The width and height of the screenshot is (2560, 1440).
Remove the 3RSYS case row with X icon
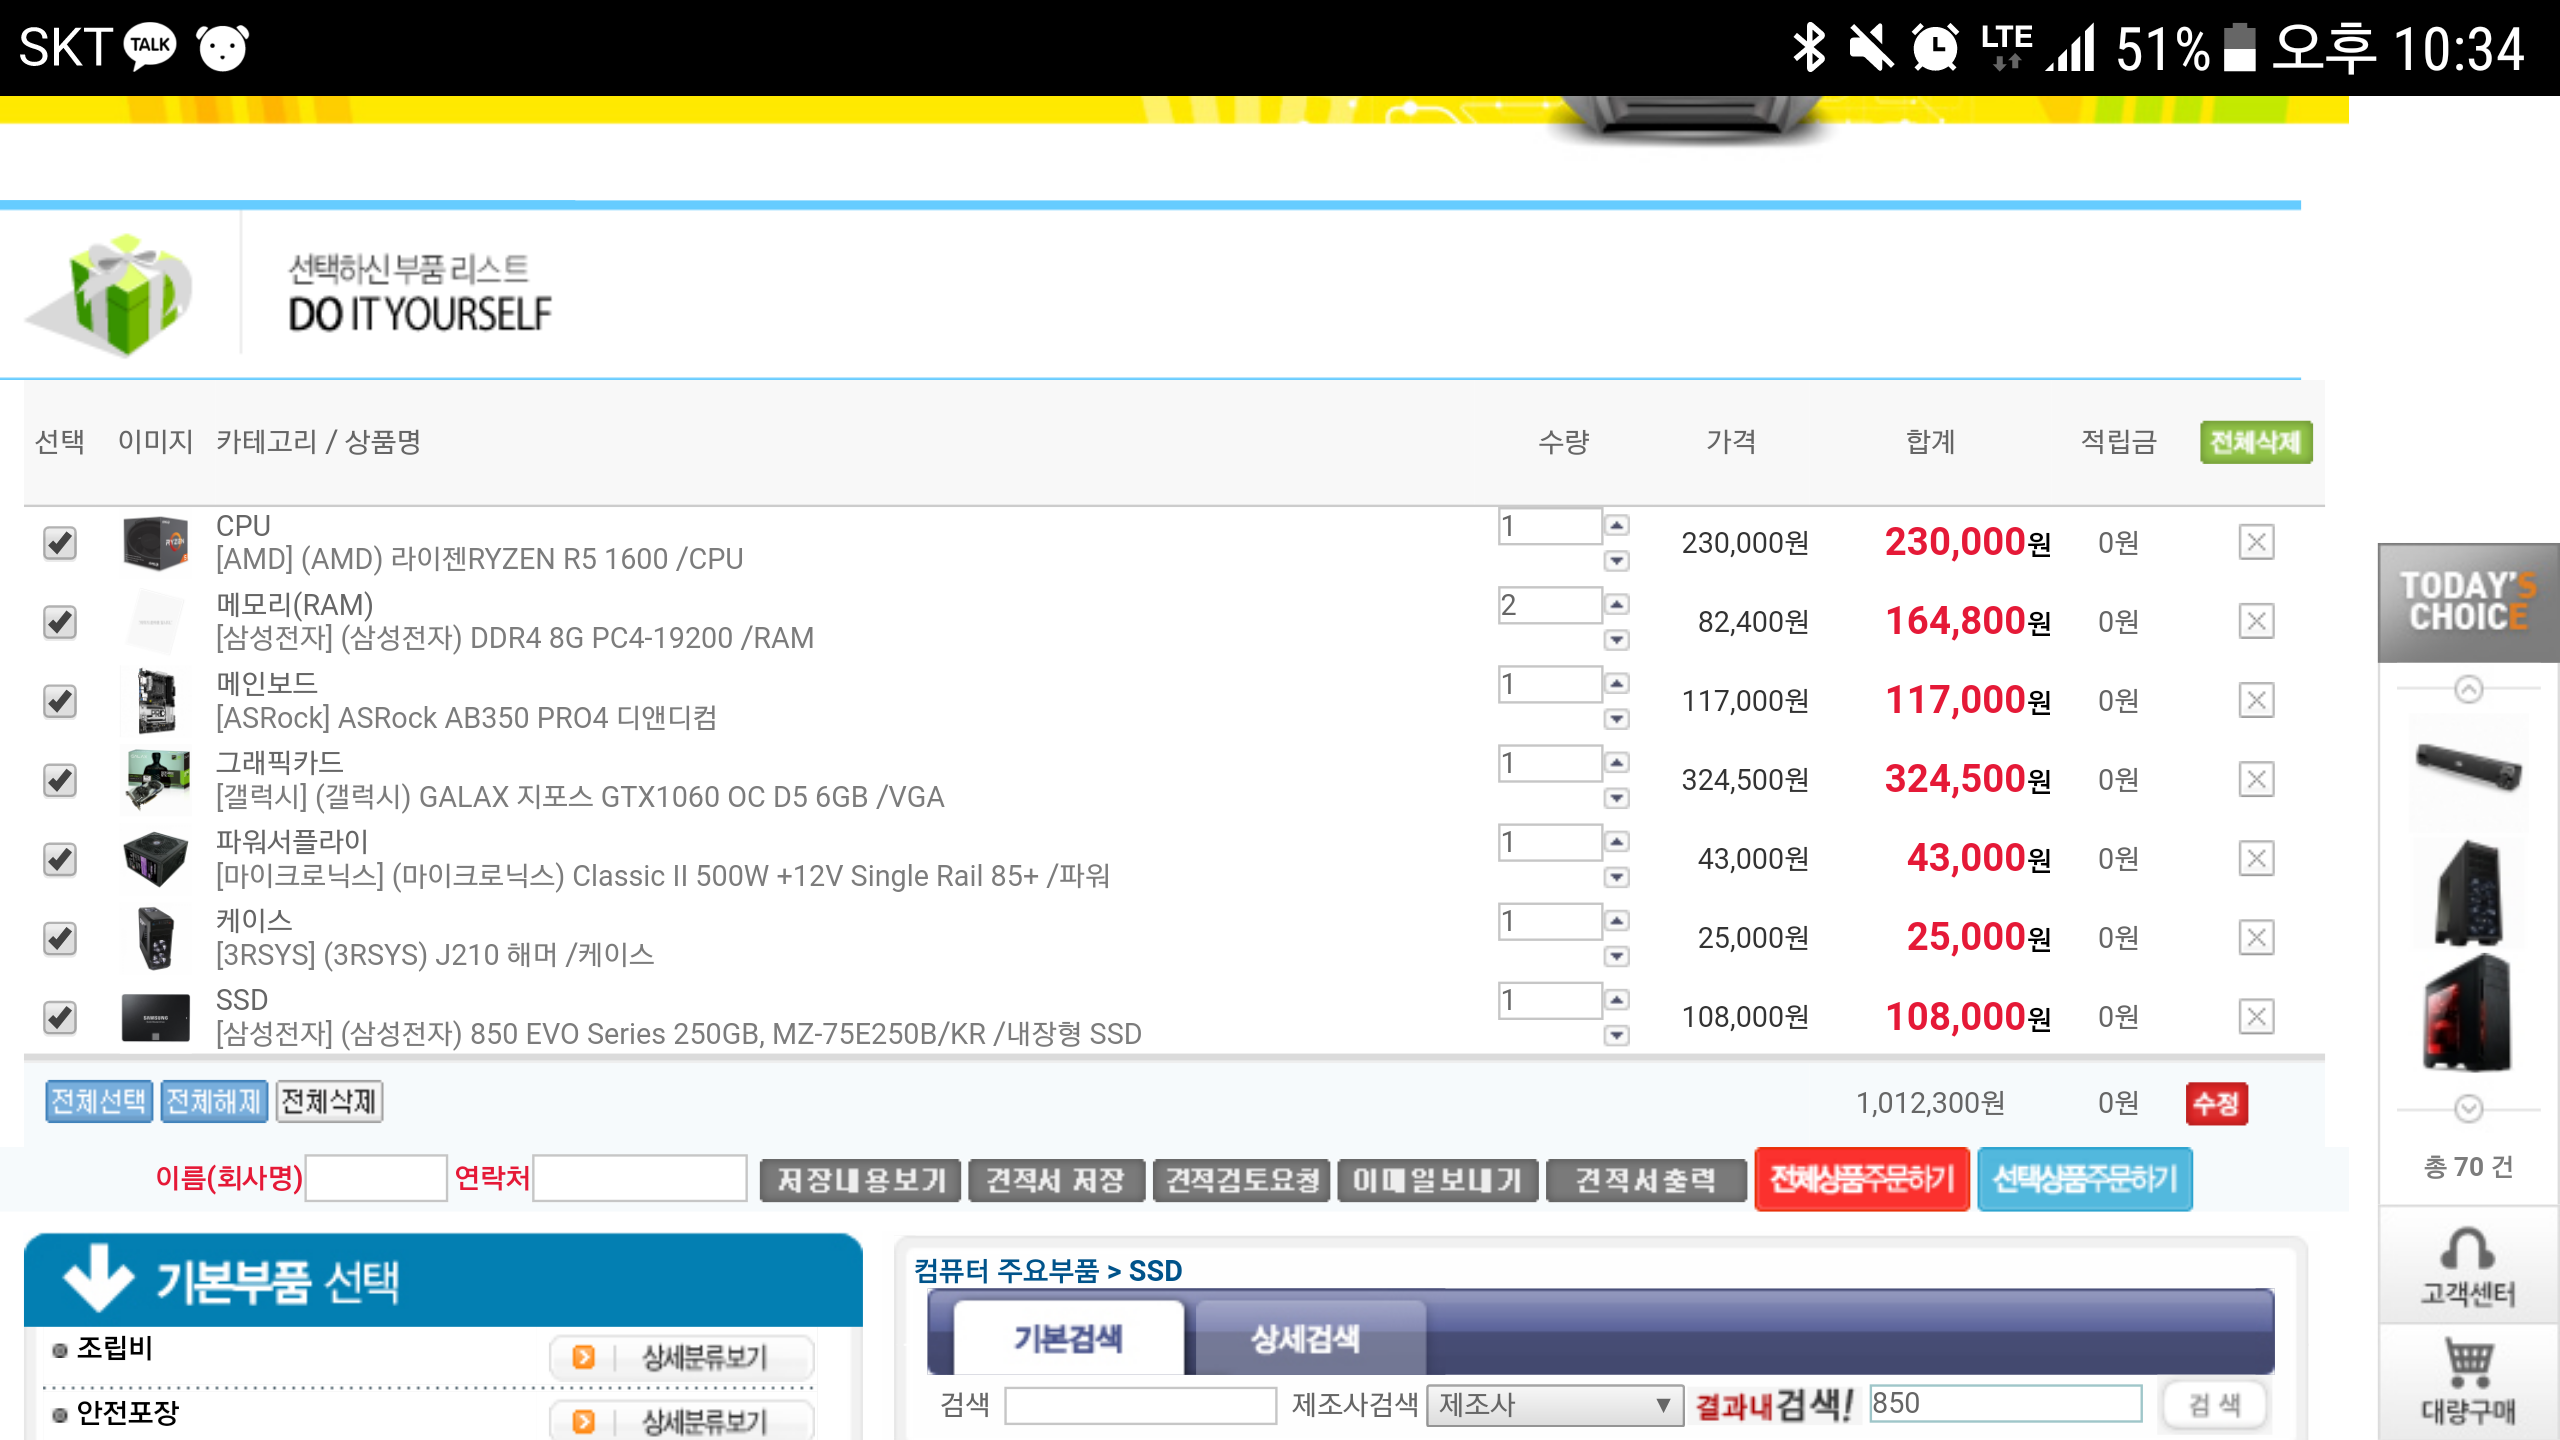[2256, 937]
